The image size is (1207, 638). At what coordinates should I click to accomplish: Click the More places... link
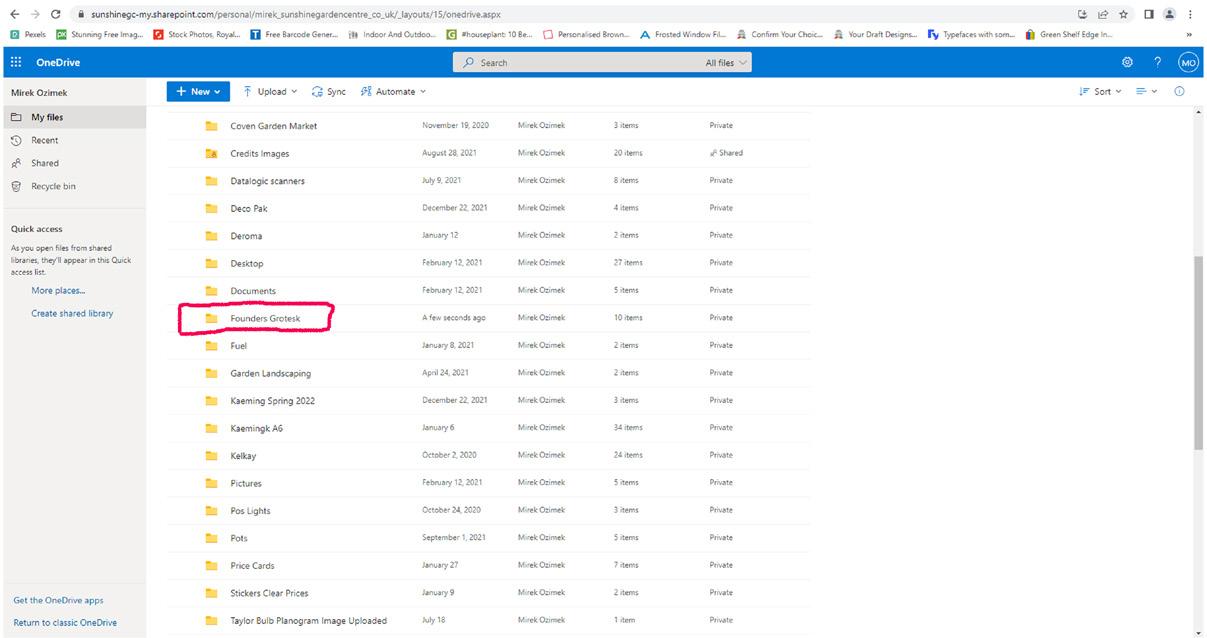58,291
